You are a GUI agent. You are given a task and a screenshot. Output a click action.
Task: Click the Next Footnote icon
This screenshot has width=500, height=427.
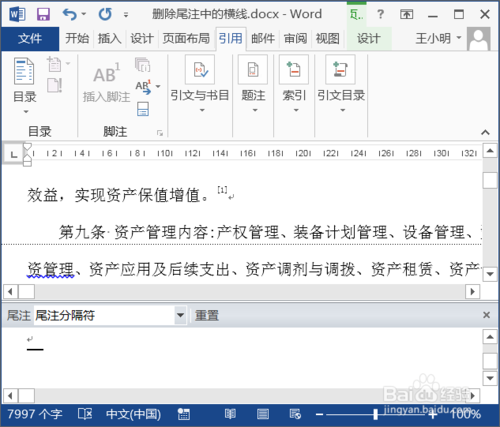pos(143,87)
